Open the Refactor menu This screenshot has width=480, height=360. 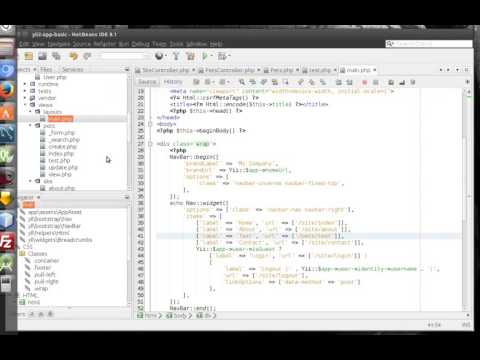[105, 44]
